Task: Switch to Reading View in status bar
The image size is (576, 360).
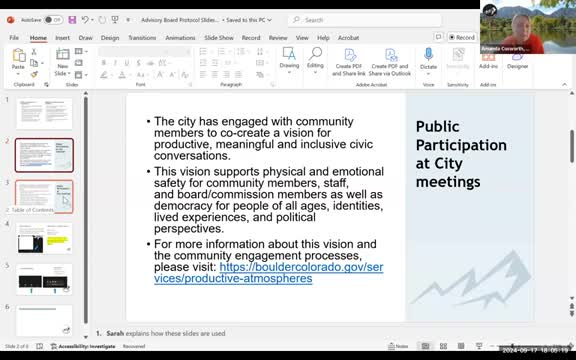Action: [461, 346]
